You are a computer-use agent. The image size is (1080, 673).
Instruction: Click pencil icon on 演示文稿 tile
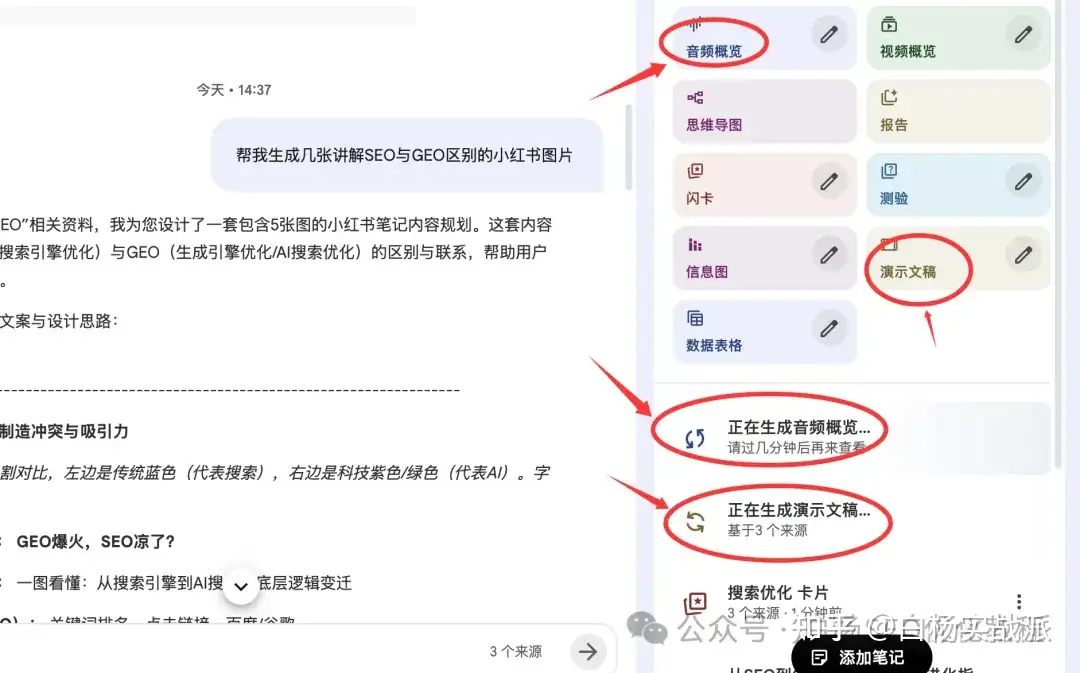click(1023, 255)
